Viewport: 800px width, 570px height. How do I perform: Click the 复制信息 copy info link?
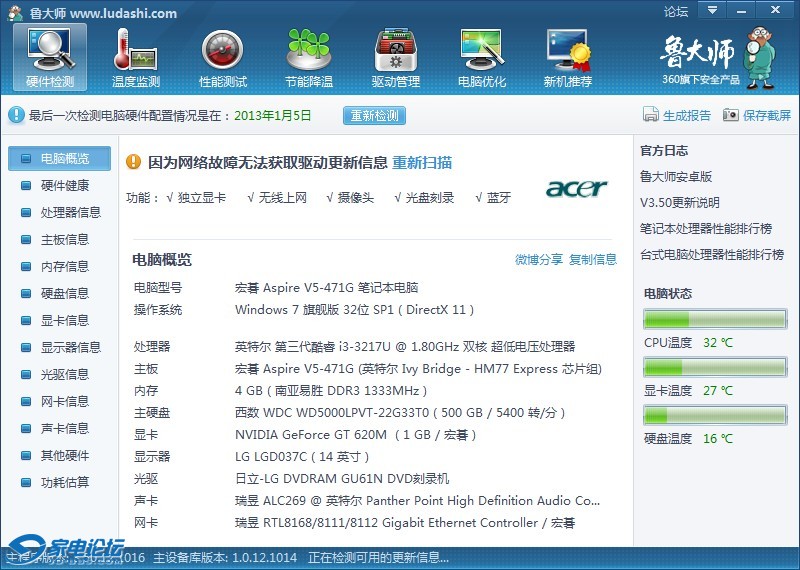tap(593, 259)
